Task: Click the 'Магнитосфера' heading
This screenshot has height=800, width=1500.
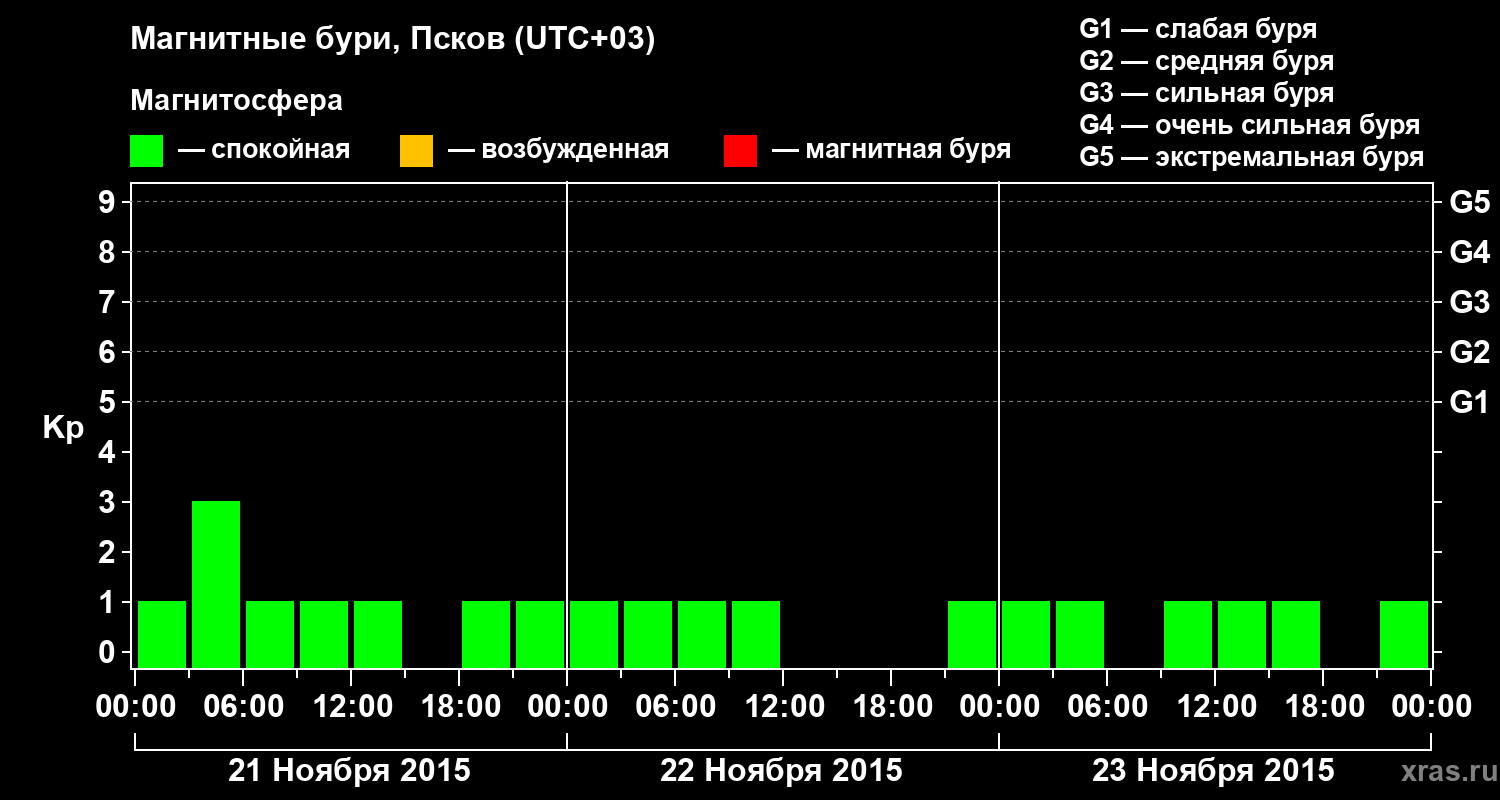Action: [236, 101]
